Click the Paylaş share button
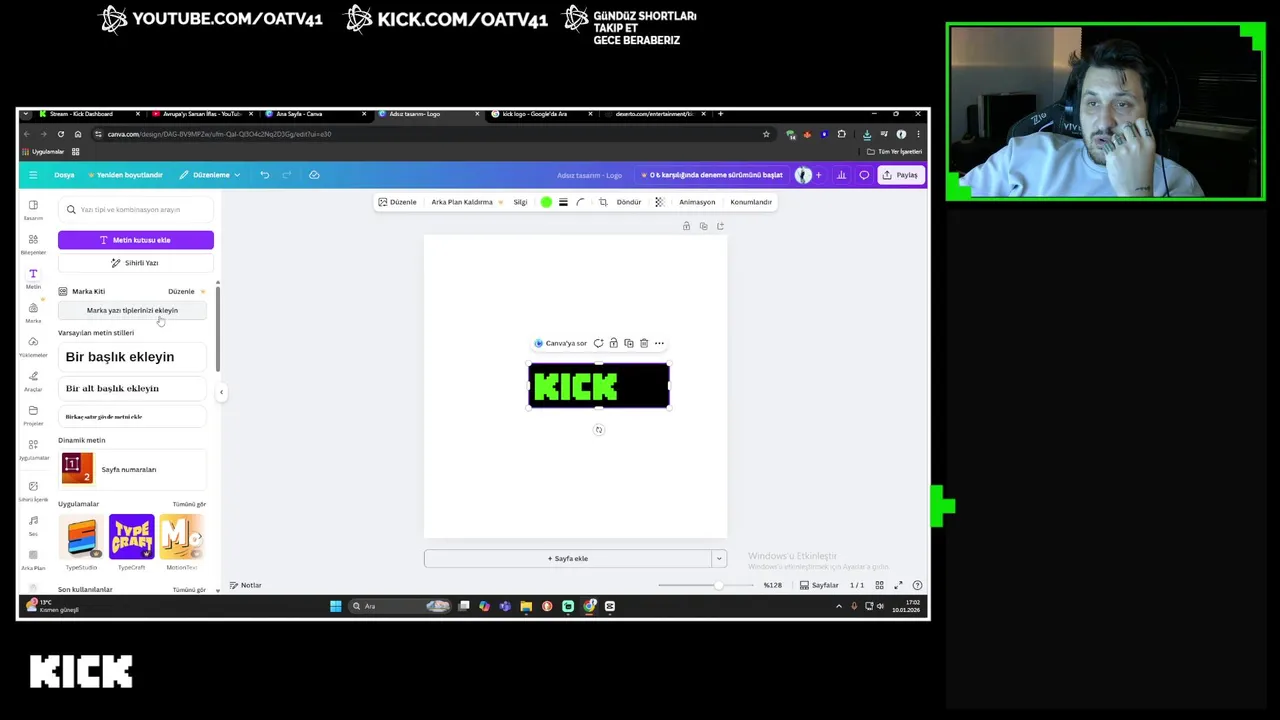The height and width of the screenshot is (720, 1280). pos(899,175)
